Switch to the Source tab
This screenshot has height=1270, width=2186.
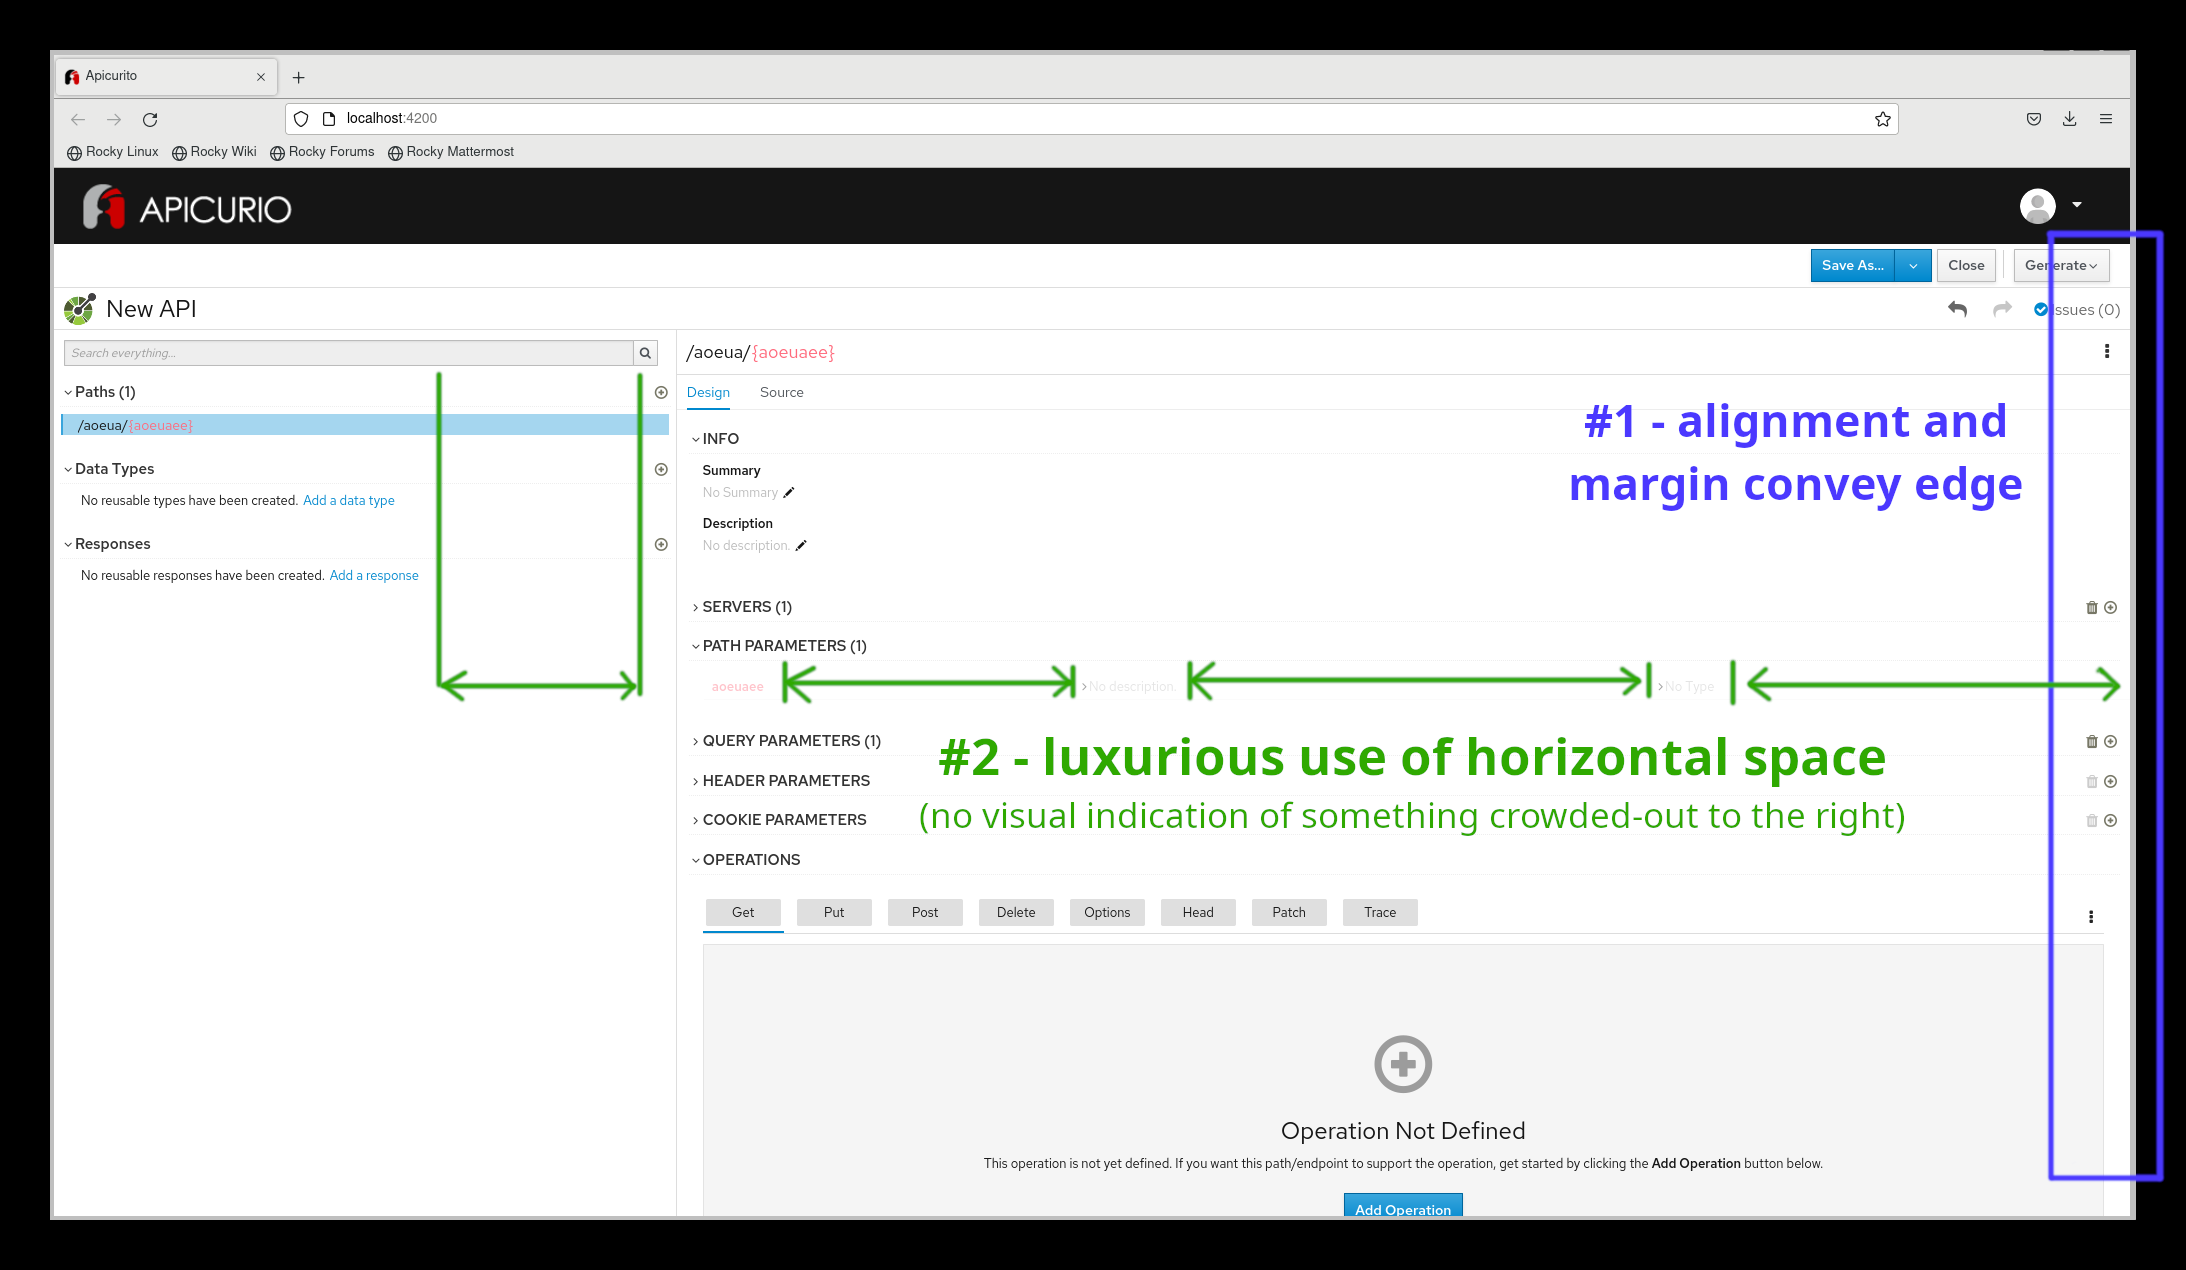pos(781,392)
